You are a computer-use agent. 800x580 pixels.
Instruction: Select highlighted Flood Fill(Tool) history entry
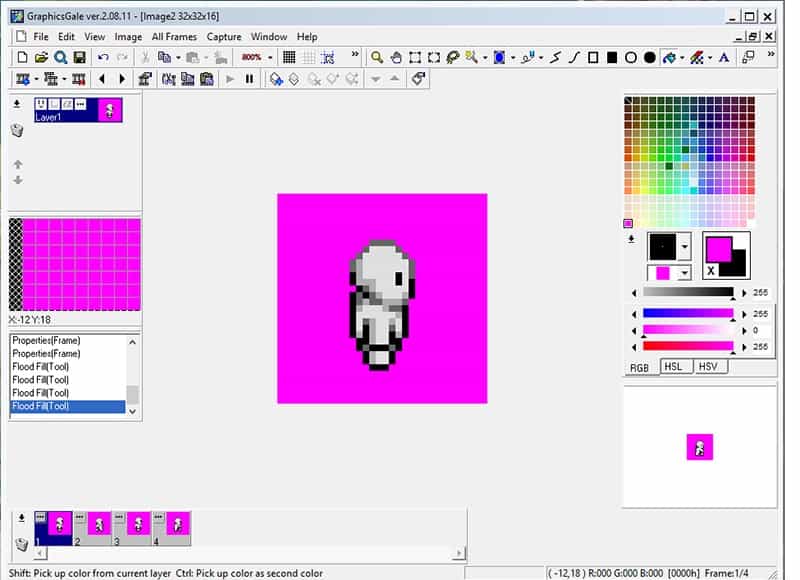tap(67, 406)
